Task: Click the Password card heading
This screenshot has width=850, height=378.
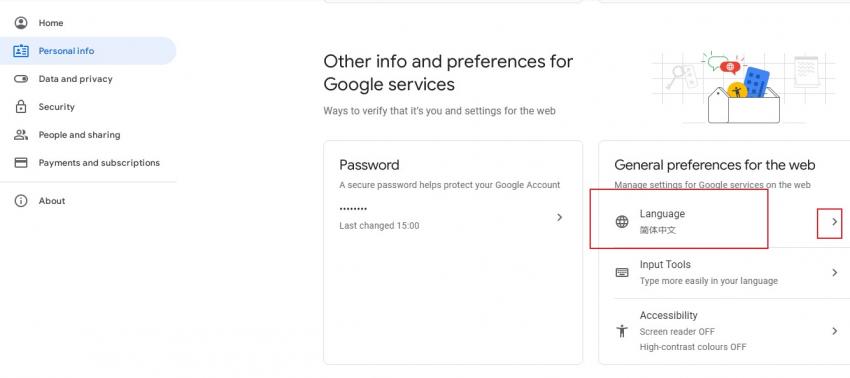Action: tap(369, 165)
